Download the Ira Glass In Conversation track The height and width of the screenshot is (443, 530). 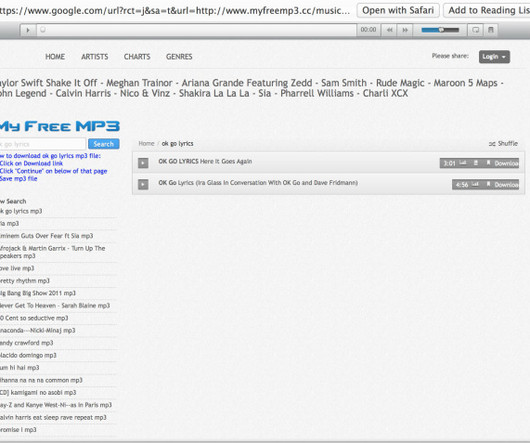[x=506, y=184]
